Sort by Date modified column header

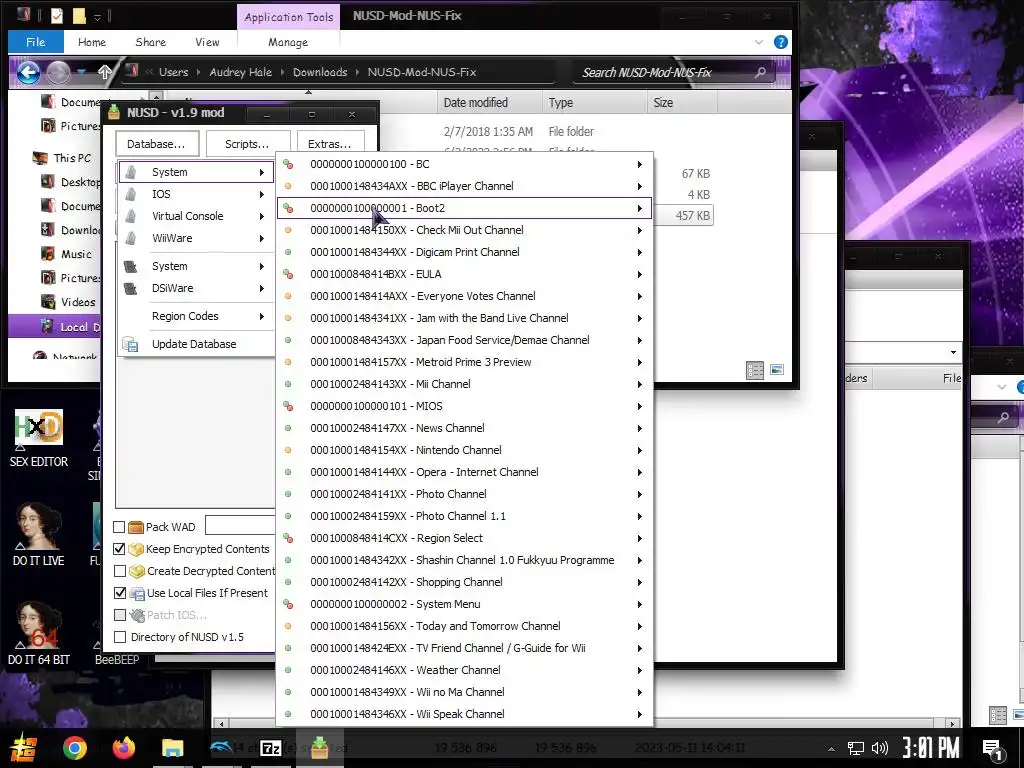coord(490,103)
